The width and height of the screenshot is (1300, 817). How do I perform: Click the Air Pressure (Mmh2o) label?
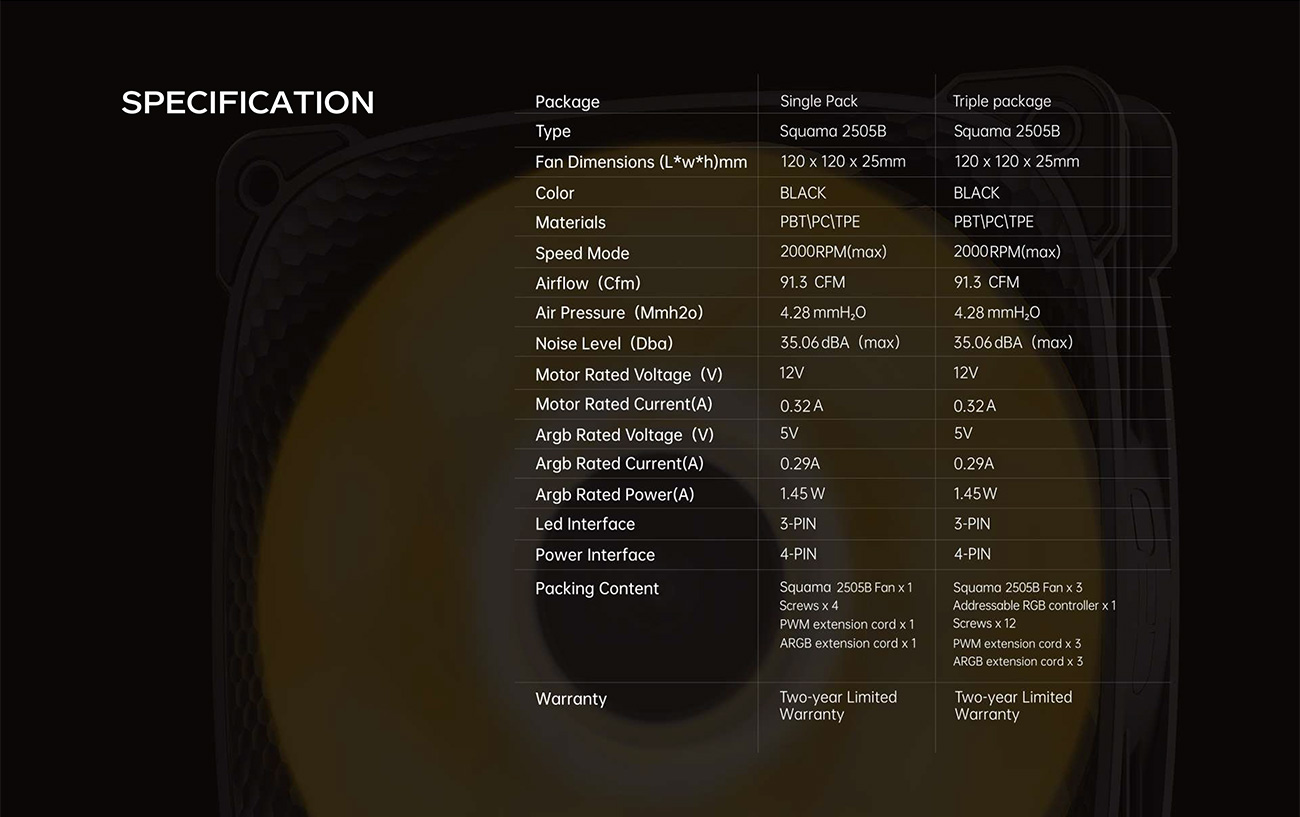pyautogui.click(x=619, y=313)
